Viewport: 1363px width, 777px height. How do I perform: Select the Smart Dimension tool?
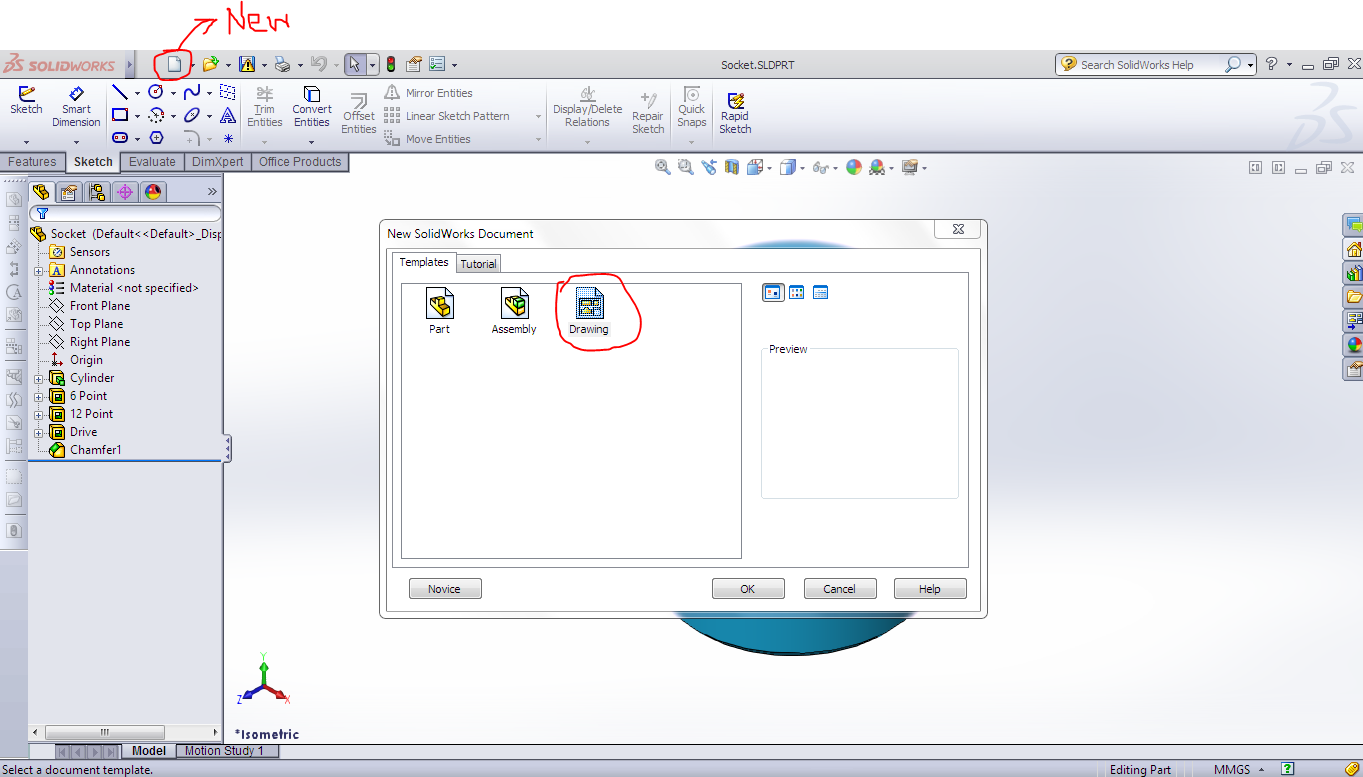(76, 105)
